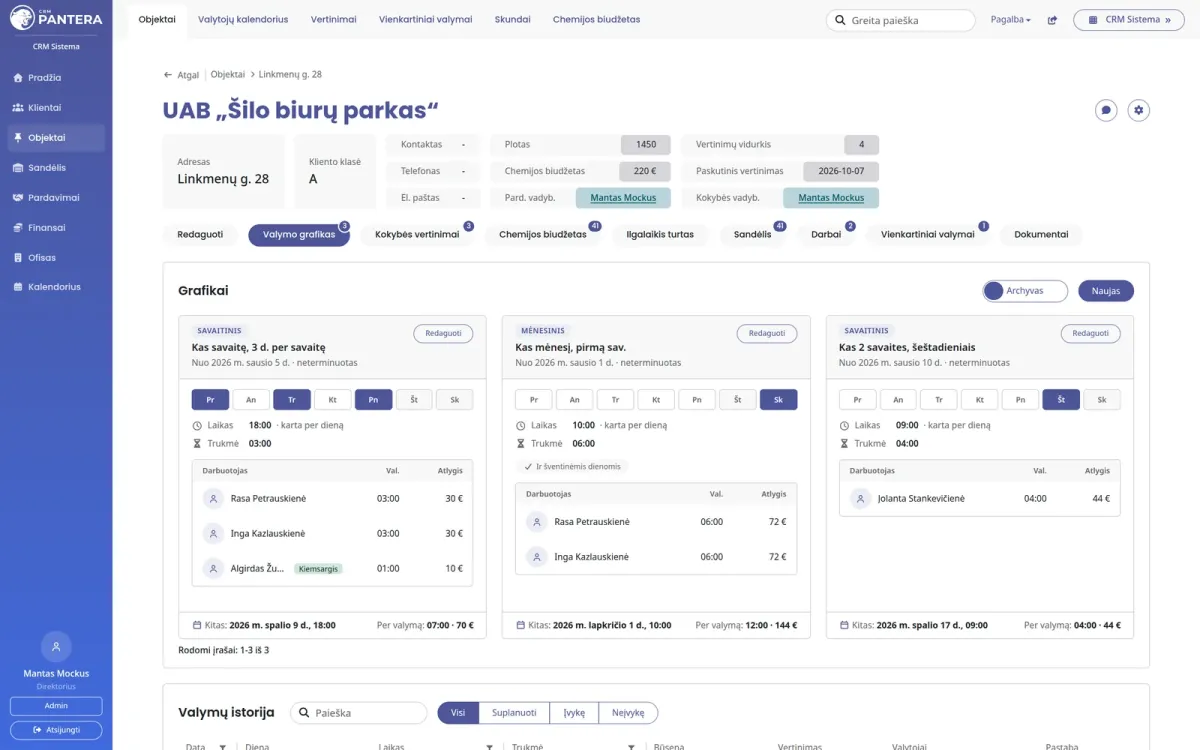
Task: Open the comments chat bubble icon
Action: (x=1106, y=110)
